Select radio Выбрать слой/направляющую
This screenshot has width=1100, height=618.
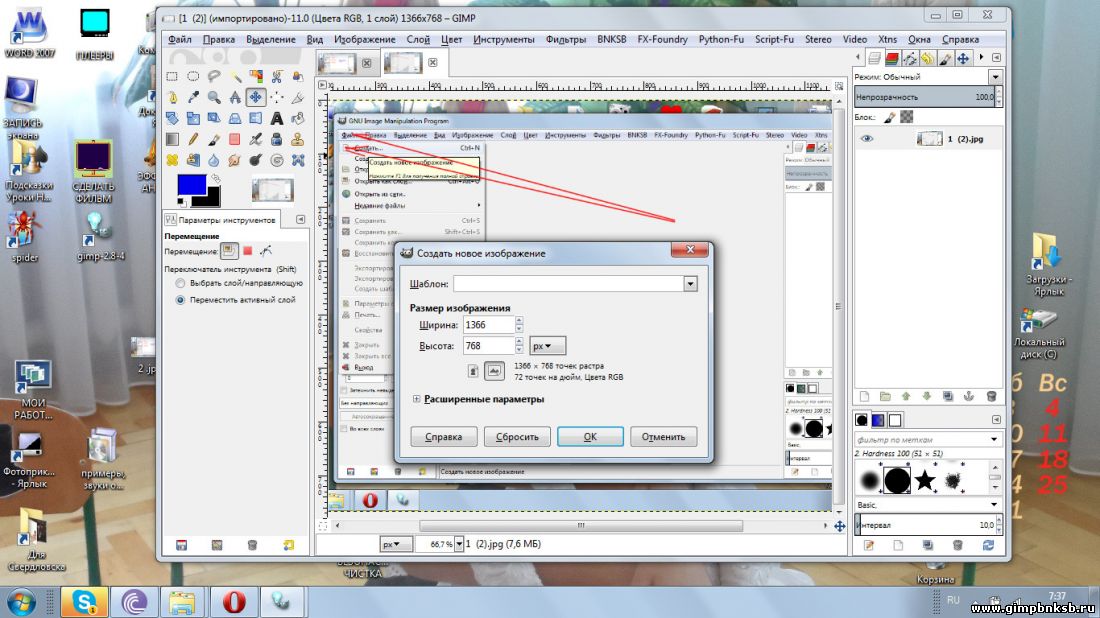point(180,283)
